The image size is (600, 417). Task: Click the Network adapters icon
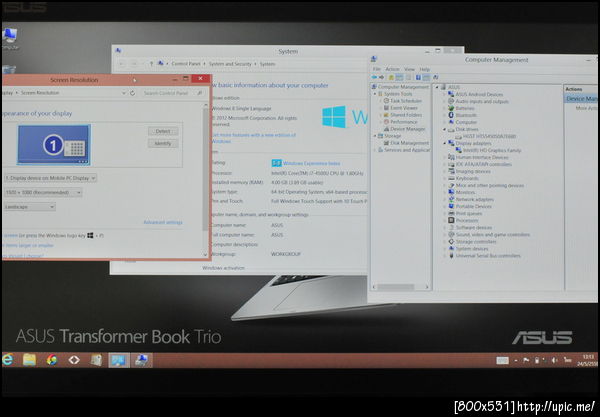coord(451,199)
